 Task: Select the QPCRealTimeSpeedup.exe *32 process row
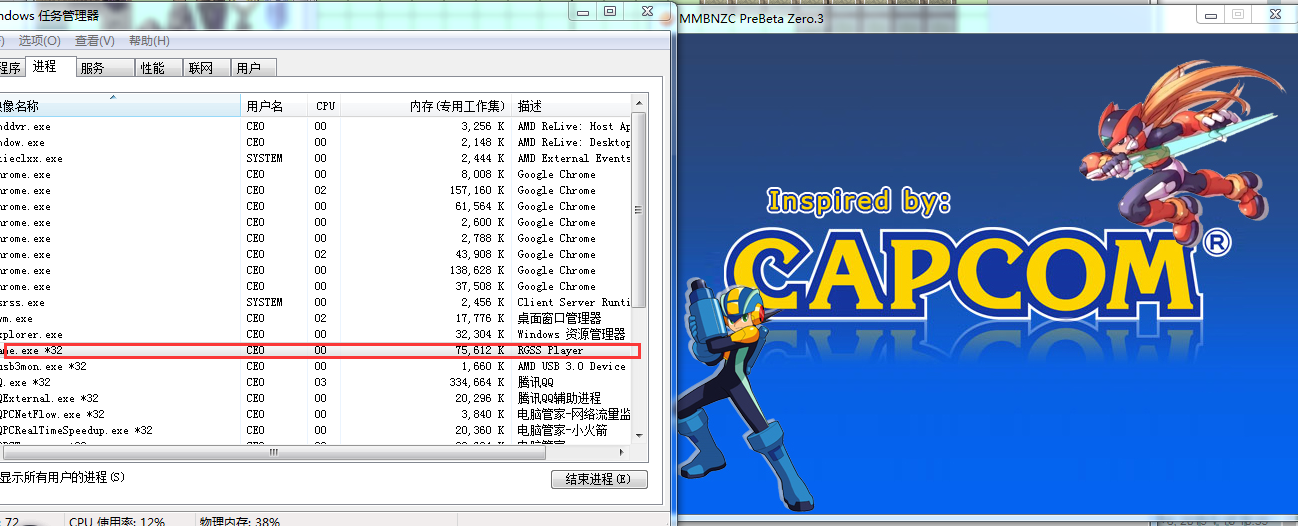click(x=316, y=431)
